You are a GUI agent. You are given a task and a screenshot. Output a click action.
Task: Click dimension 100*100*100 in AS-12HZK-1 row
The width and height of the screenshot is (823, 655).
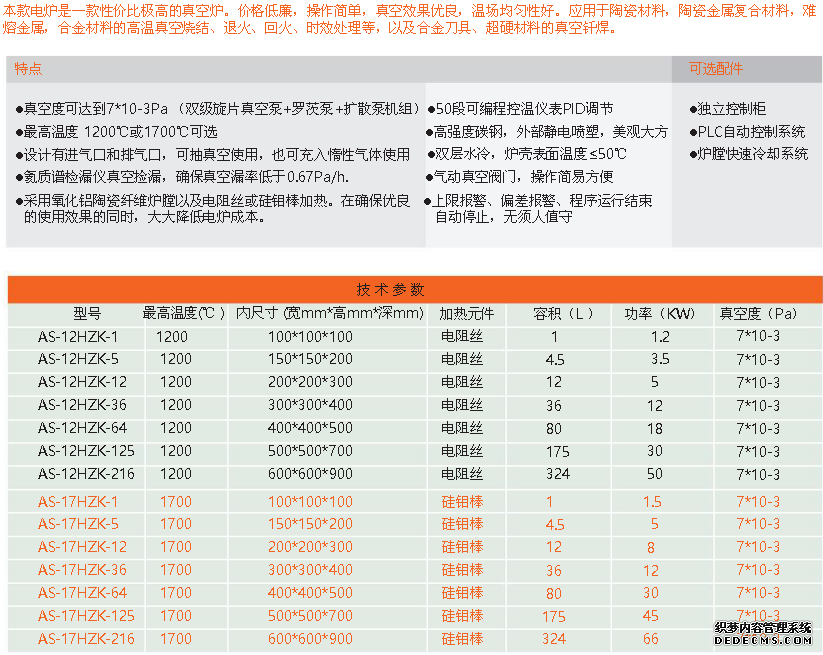tap(310, 336)
